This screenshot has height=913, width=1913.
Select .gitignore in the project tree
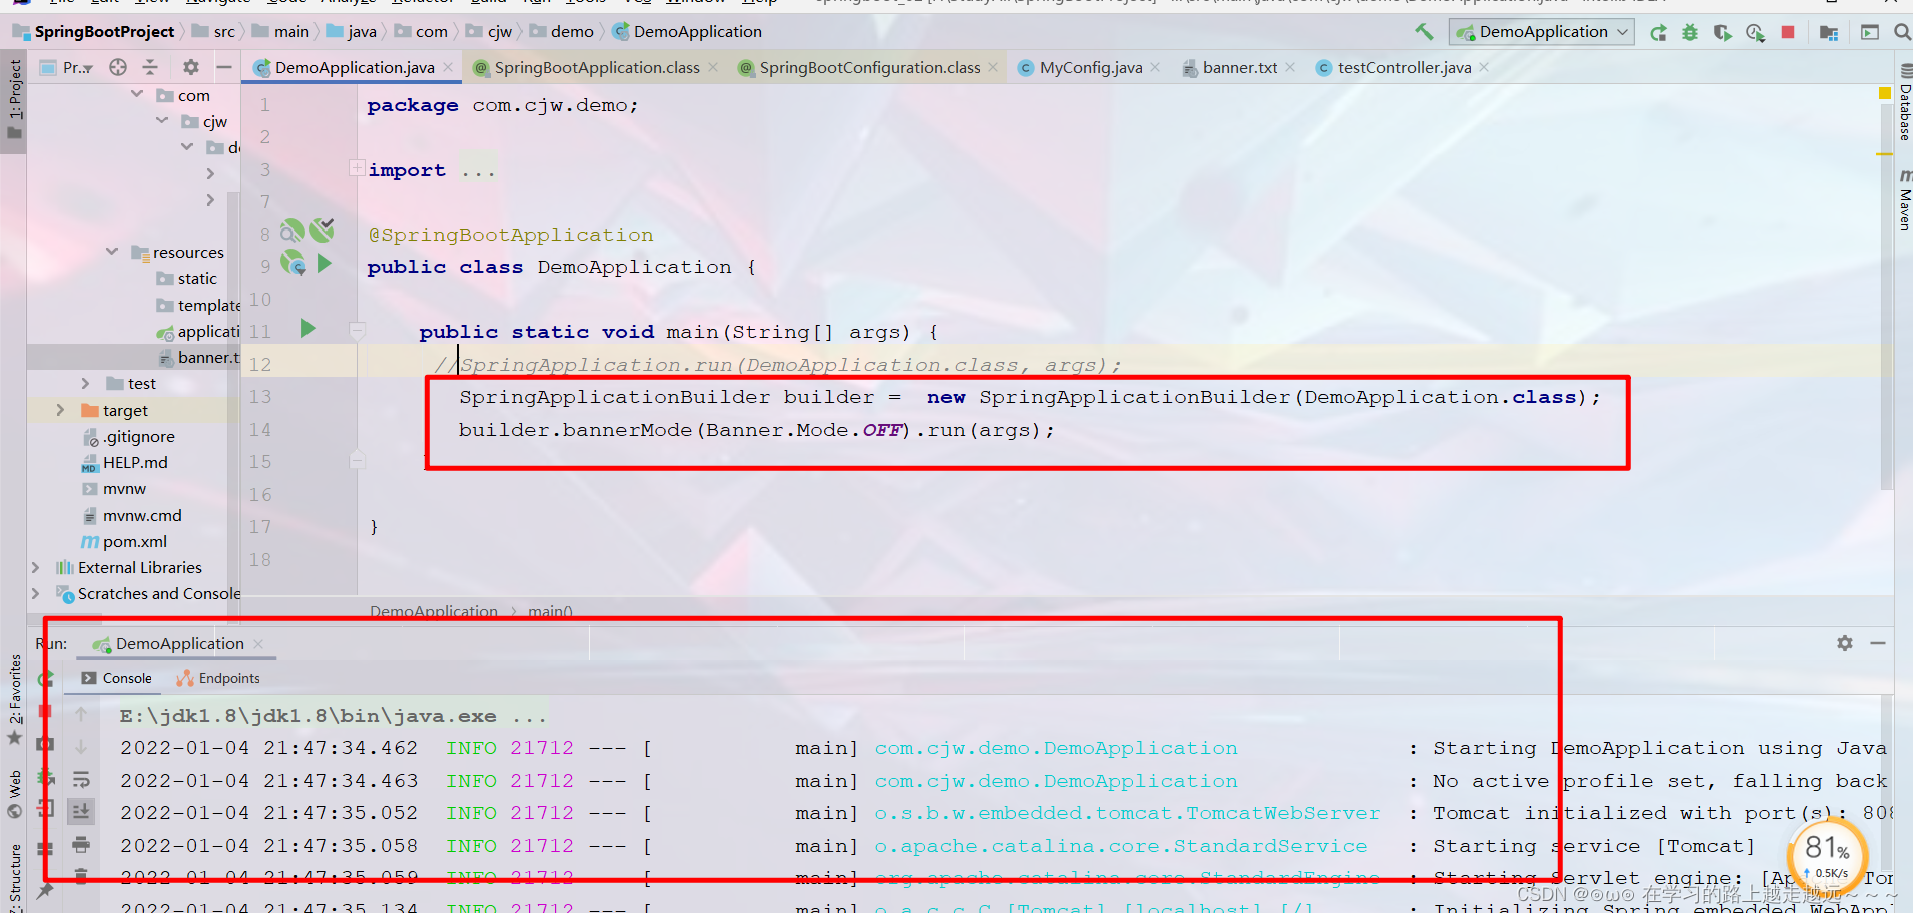(x=138, y=436)
